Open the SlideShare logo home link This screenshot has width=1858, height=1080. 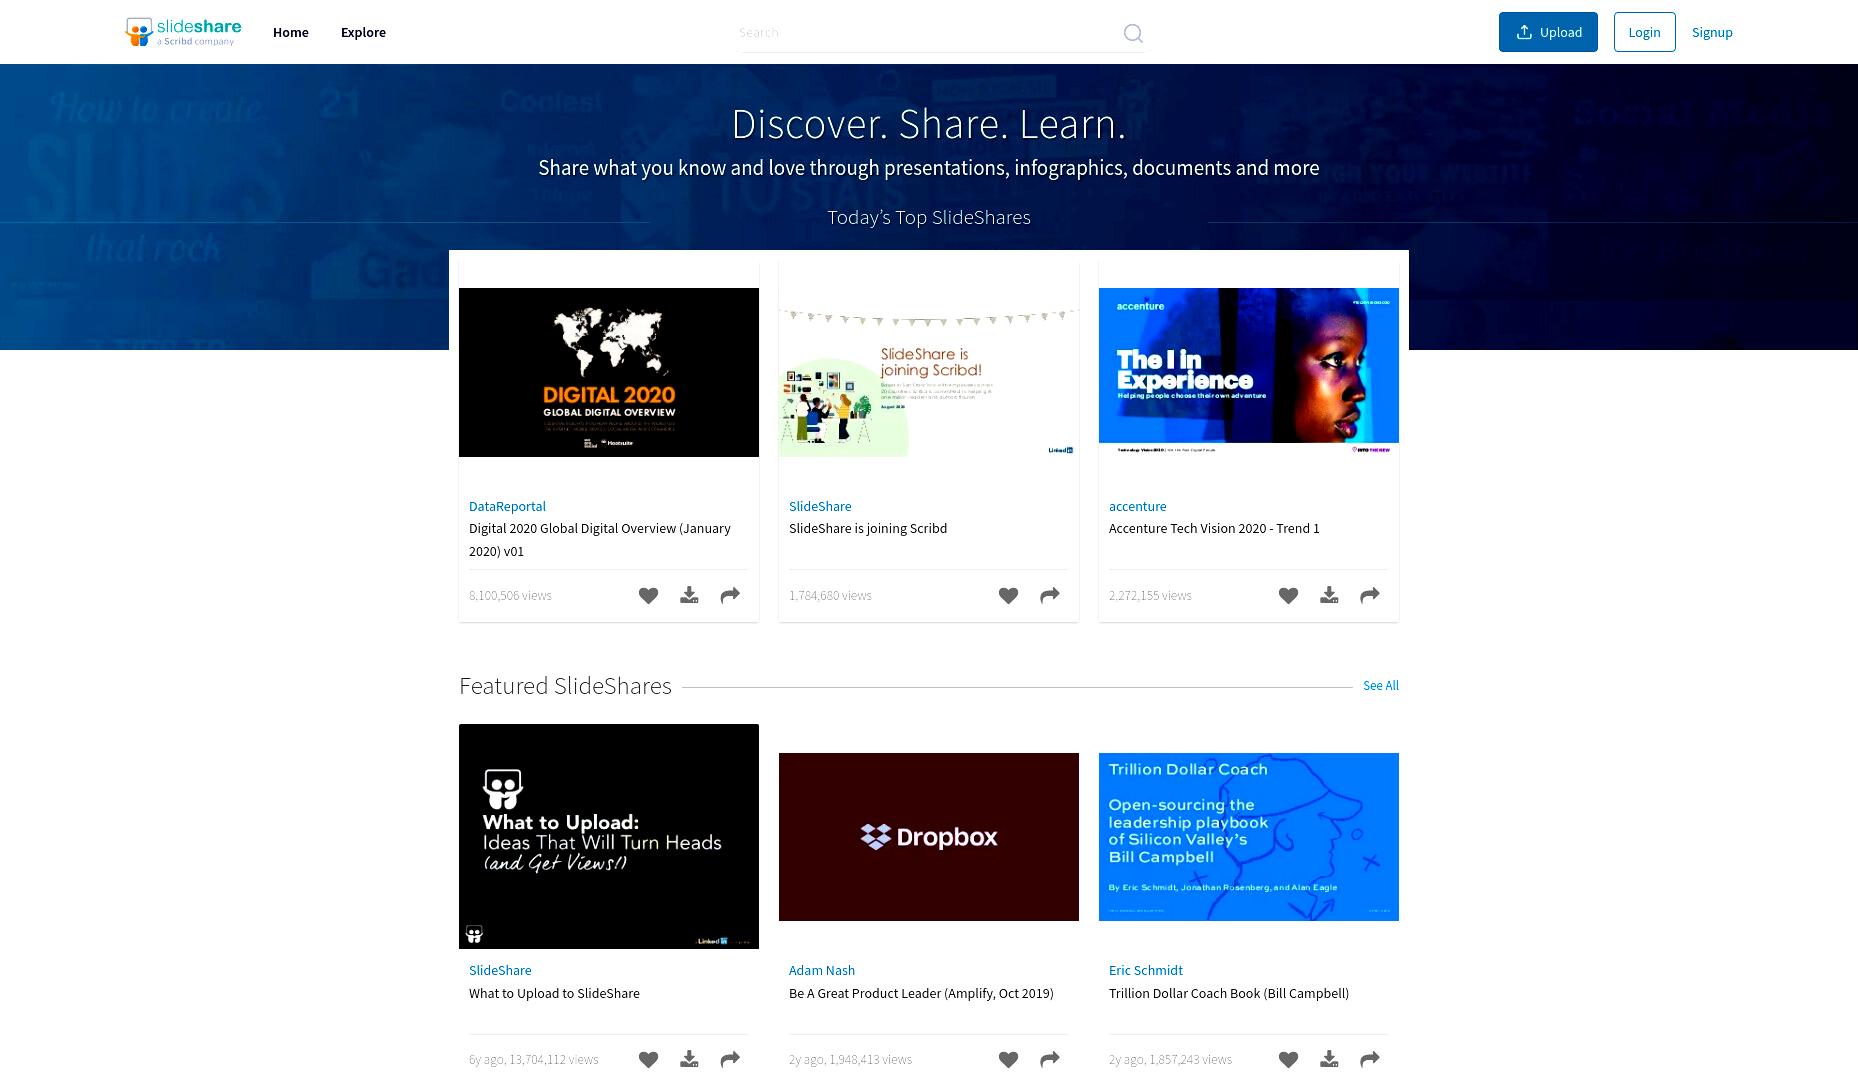[183, 32]
